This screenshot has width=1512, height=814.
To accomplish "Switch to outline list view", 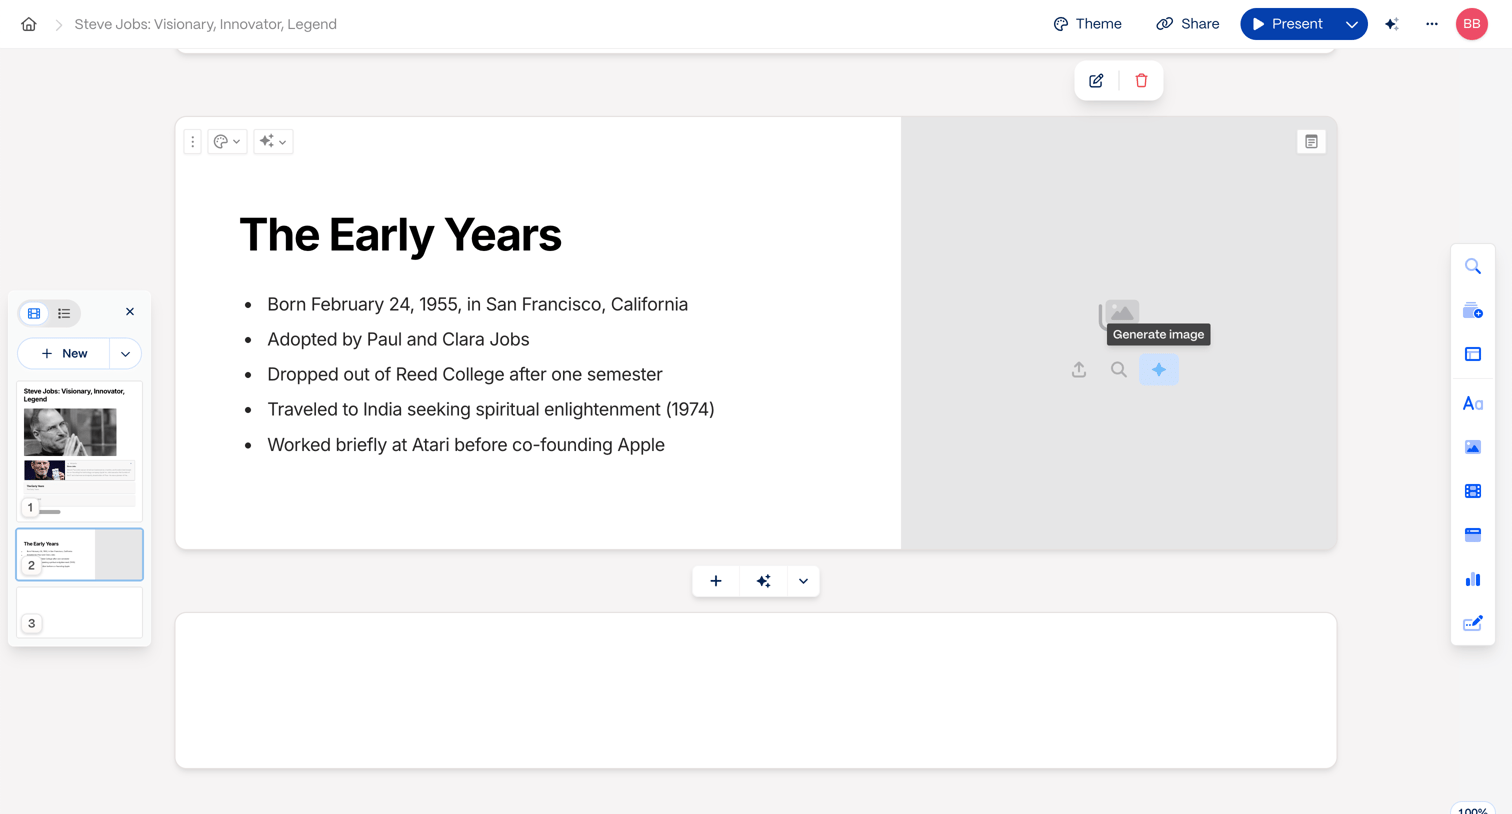I will point(64,314).
